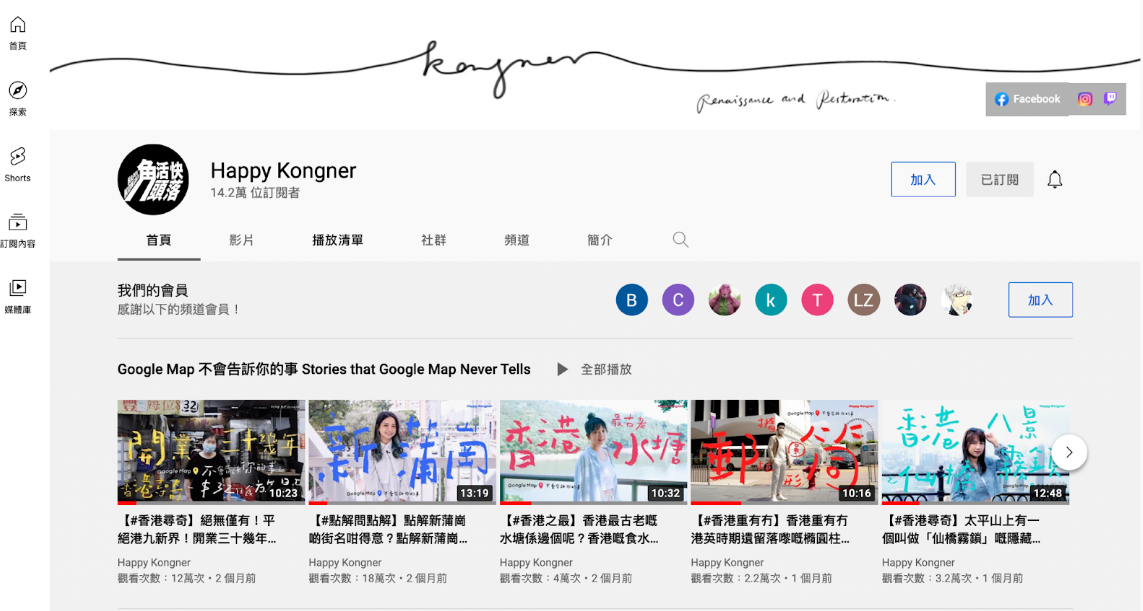Open video title 【#香港重有冇】
Viewport: 1143px width, 611px height.
(771, 529)
